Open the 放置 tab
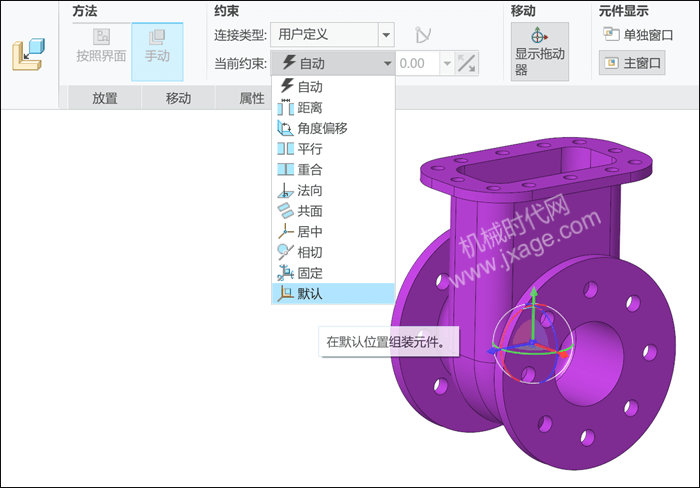 [104, 98]
